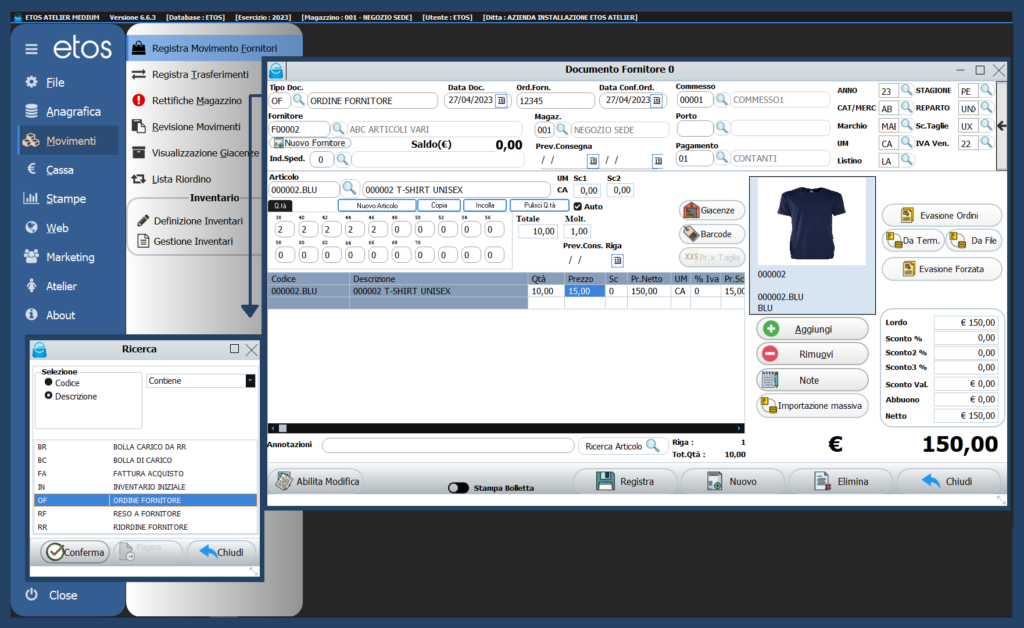Select Descrizione radio button in Ricerca
Screen dimensions: 1024x628
[x=48, y=396]
